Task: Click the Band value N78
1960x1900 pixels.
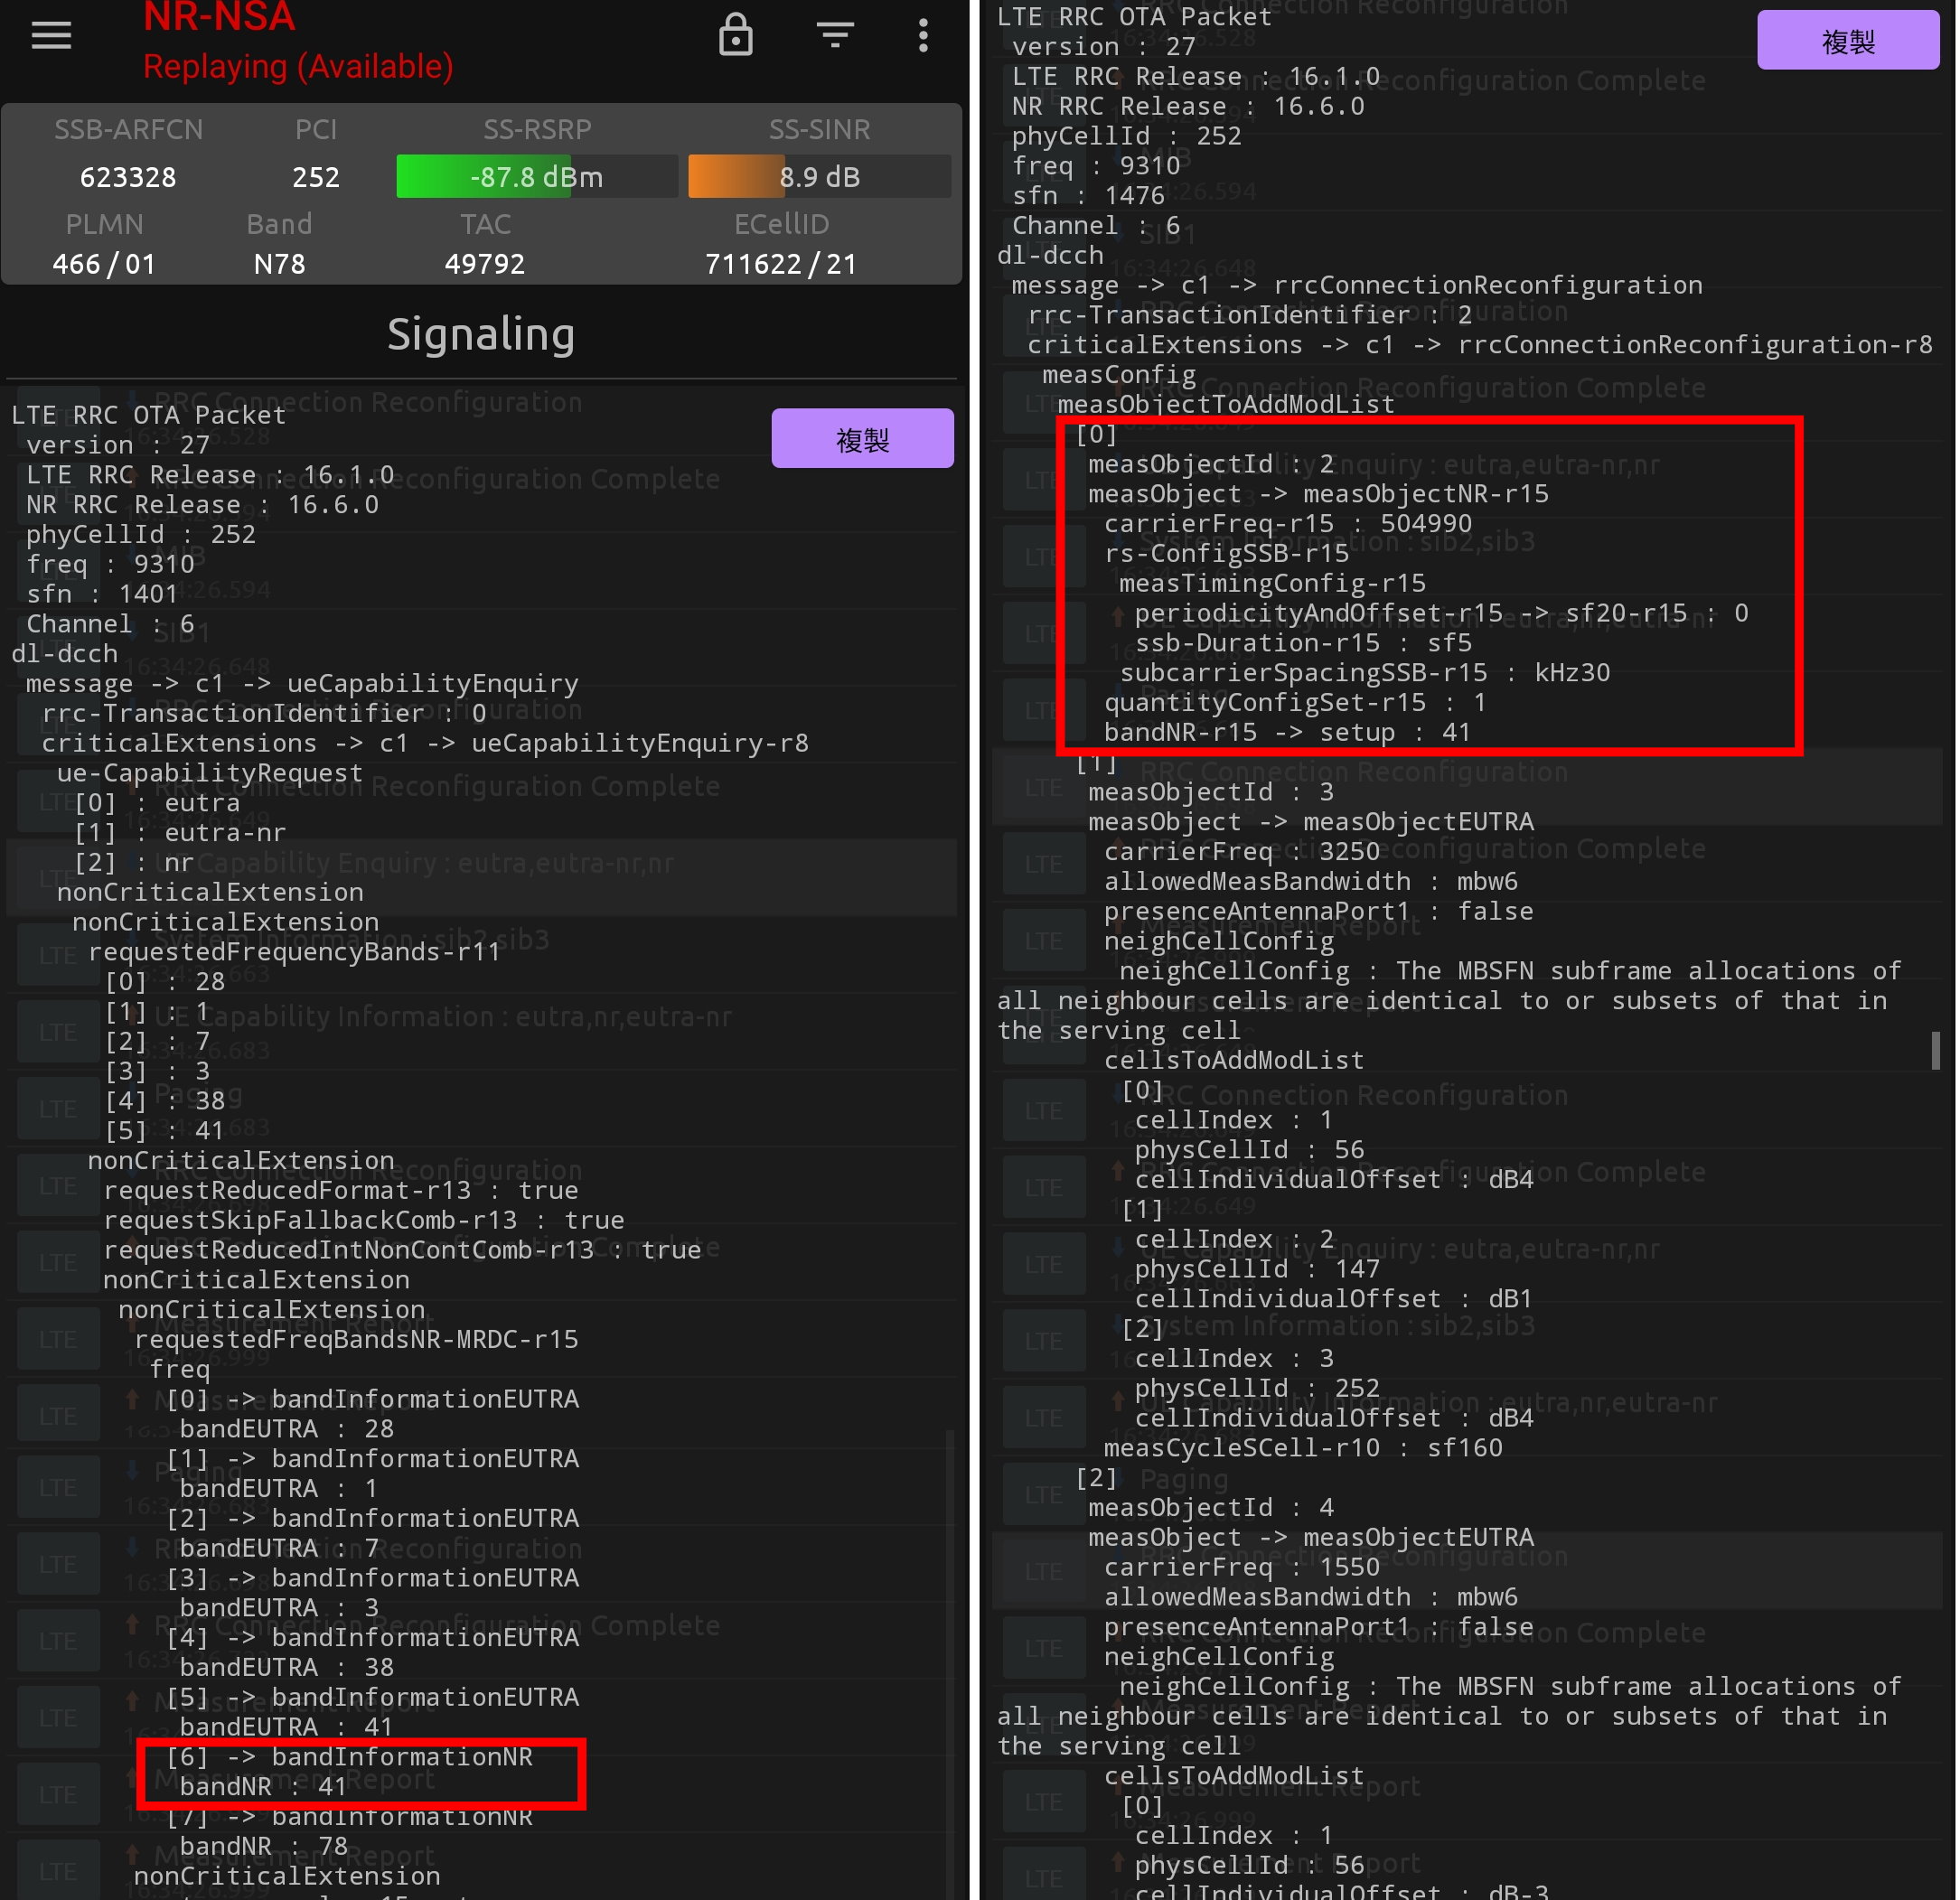Action: click(279, 264)
